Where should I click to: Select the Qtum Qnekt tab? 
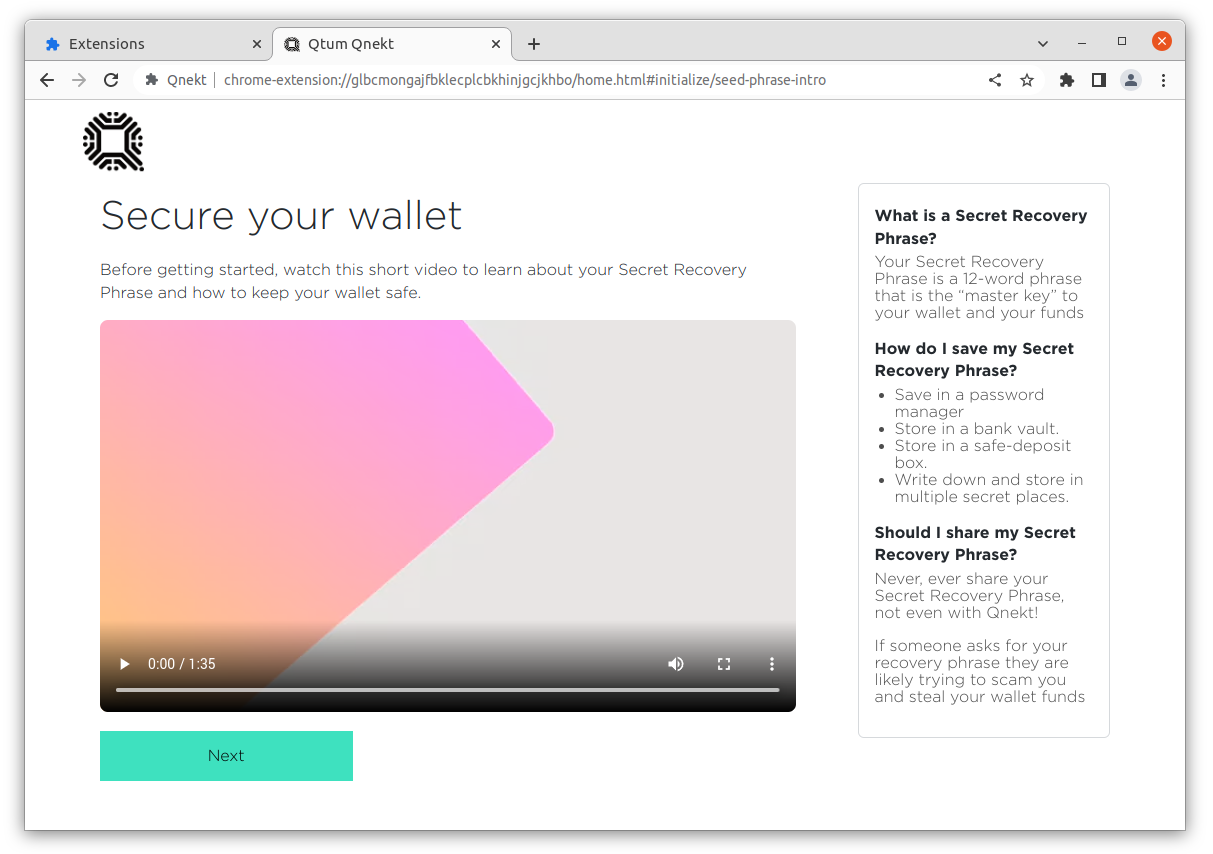point(392,44)
